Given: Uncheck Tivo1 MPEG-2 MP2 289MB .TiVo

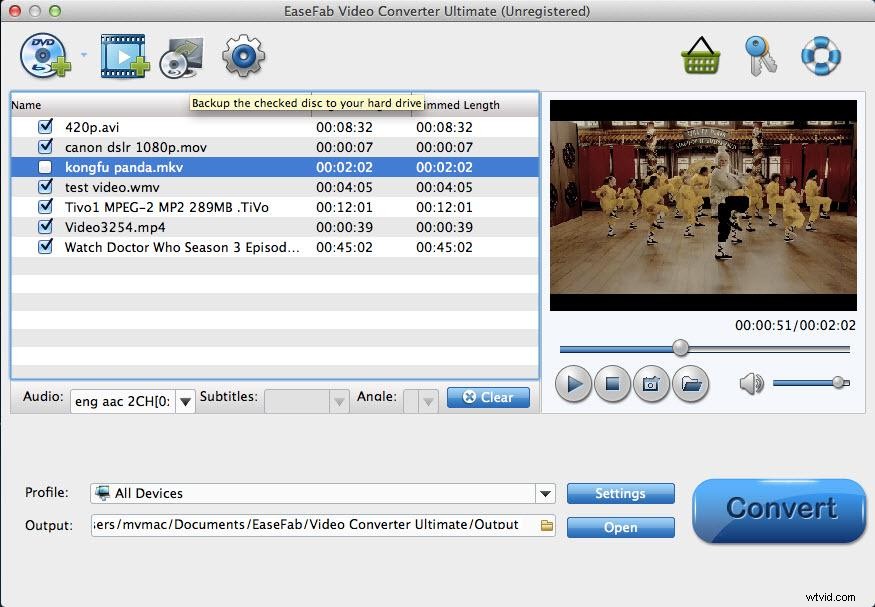Looking at the screenshot, I should pos(44,207).
